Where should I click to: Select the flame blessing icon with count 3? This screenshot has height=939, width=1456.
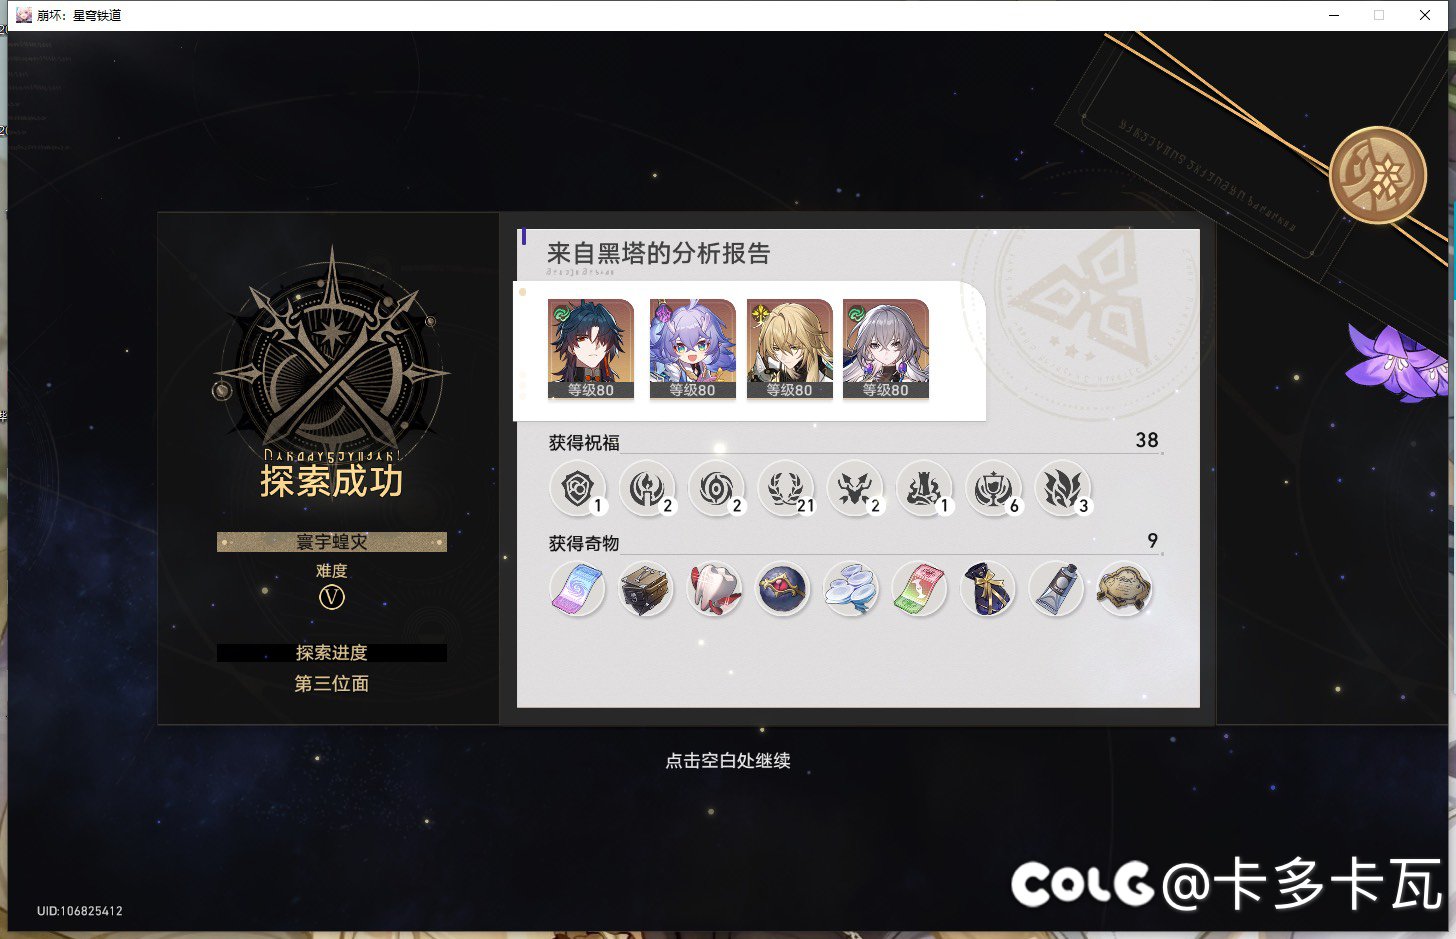1063,489
